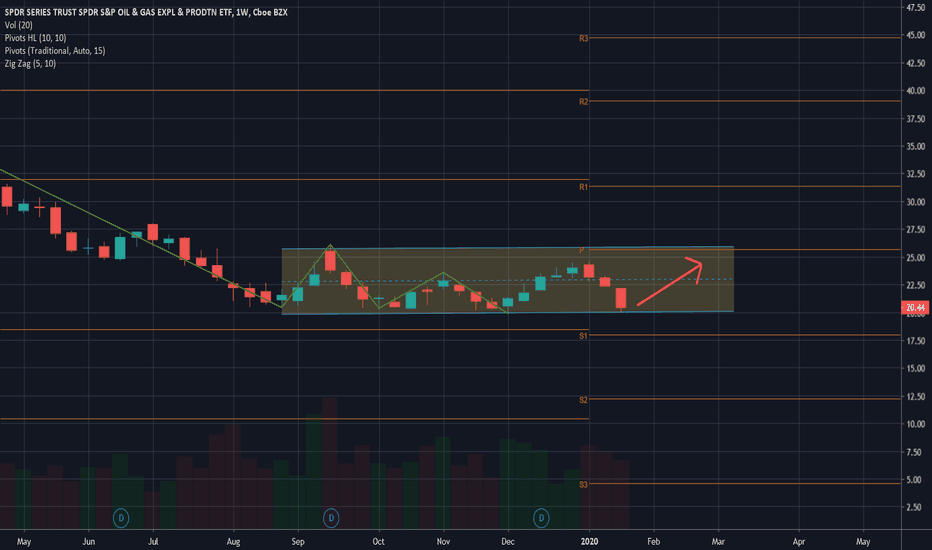Click the 47.50 price axis label

pyautogui.click(x=915, y=7)
